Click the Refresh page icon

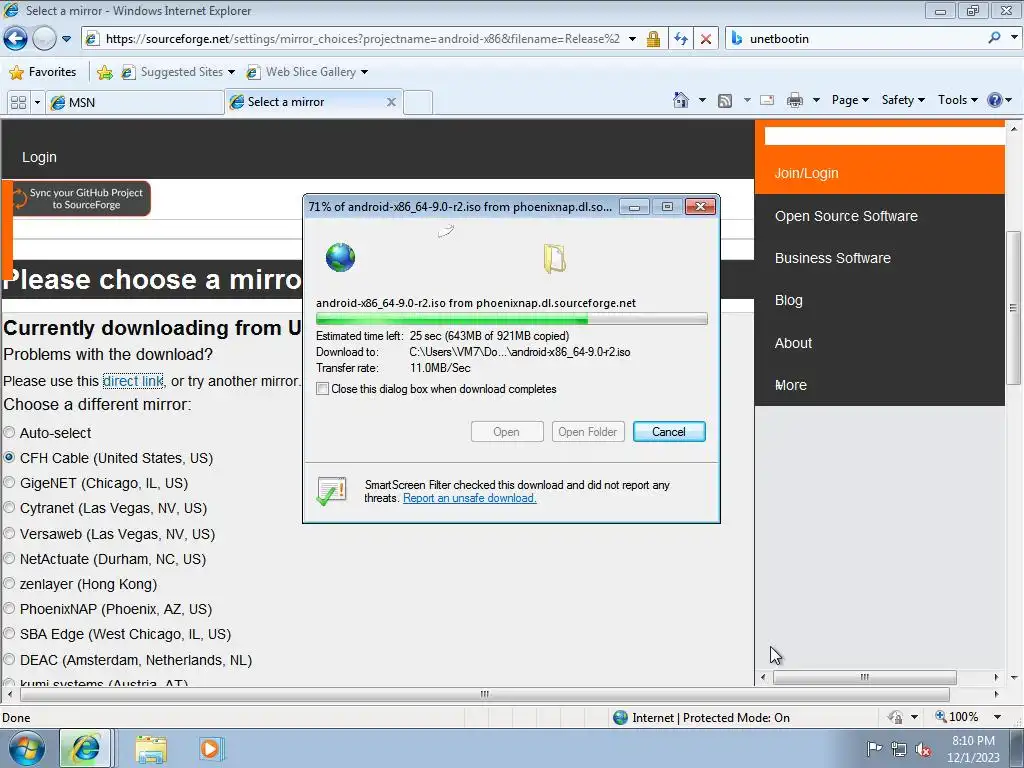pos(680,39)
